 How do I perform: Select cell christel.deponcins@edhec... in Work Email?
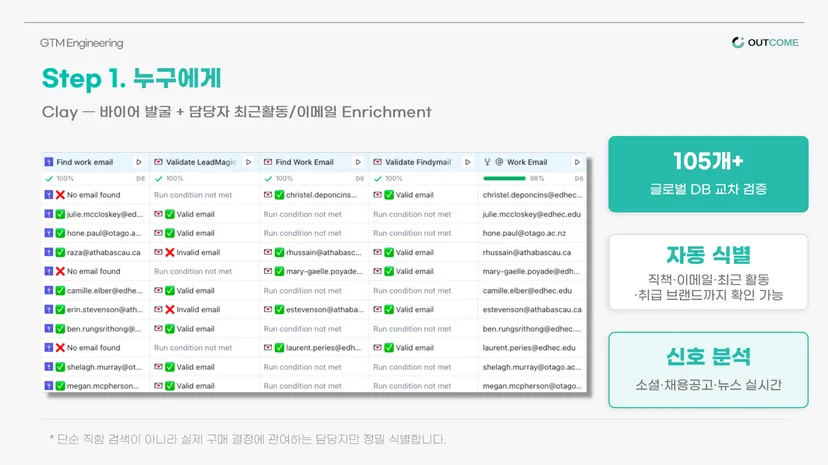532,195
